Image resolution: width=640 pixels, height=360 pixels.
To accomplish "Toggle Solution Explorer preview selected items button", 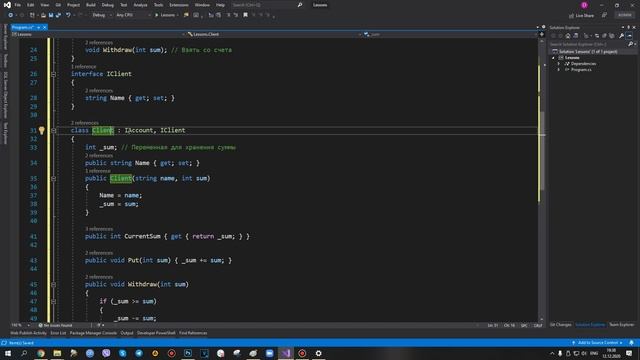I will (x=629, y=36).
